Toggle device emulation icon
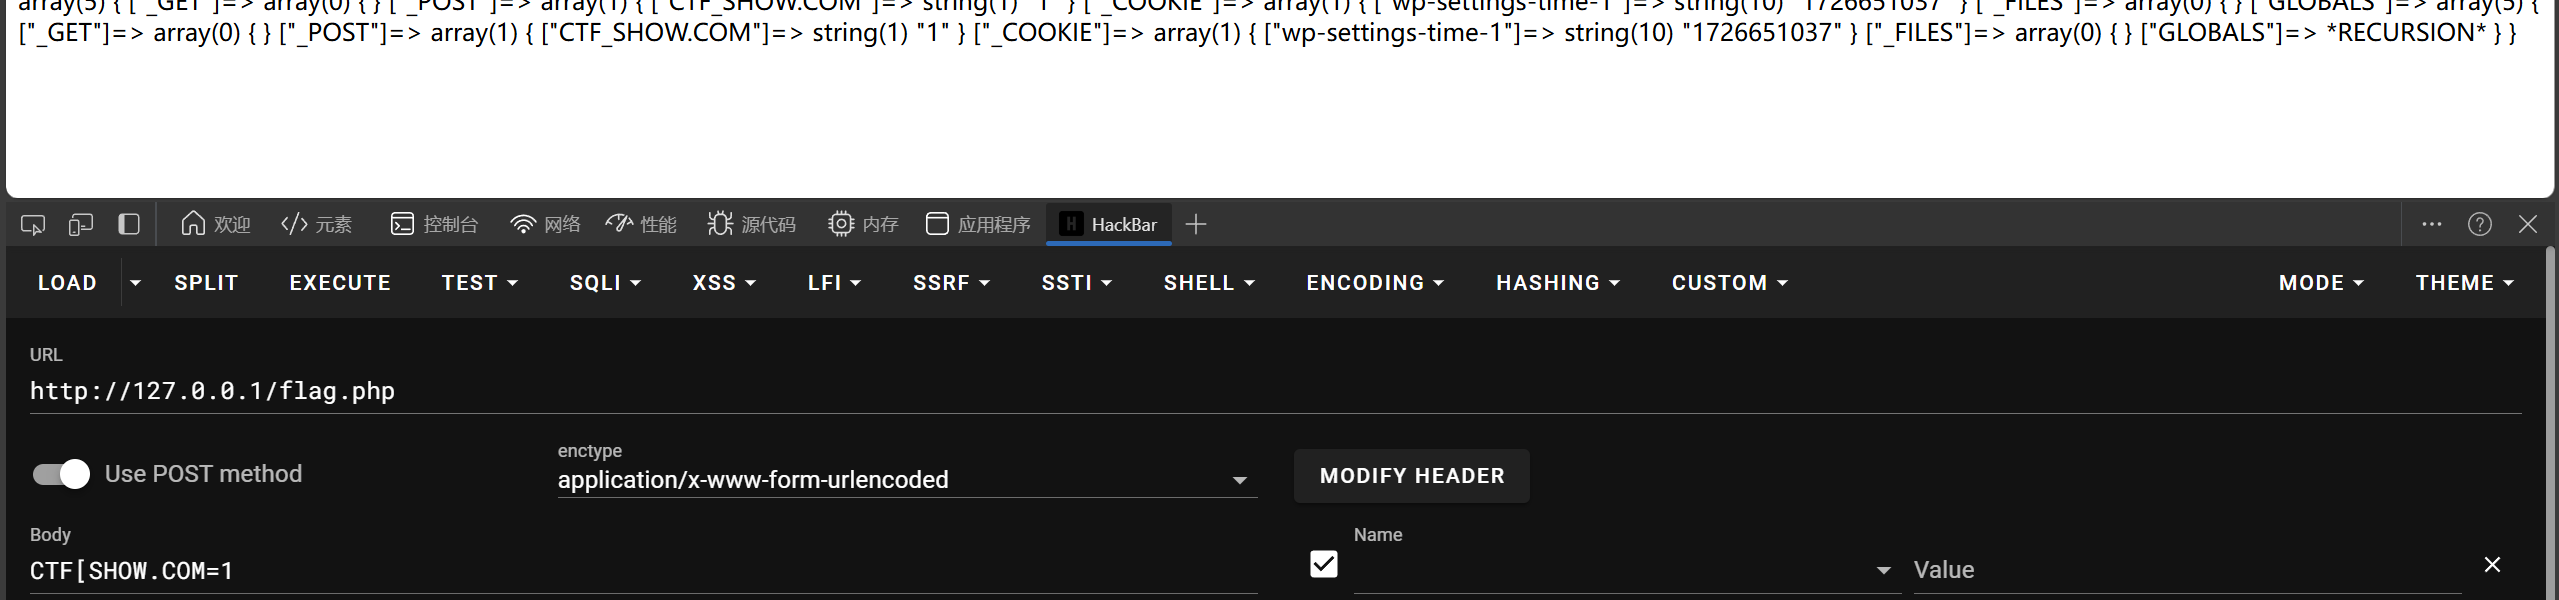Viewport: 2559px width, 600px height. point(81,225)
